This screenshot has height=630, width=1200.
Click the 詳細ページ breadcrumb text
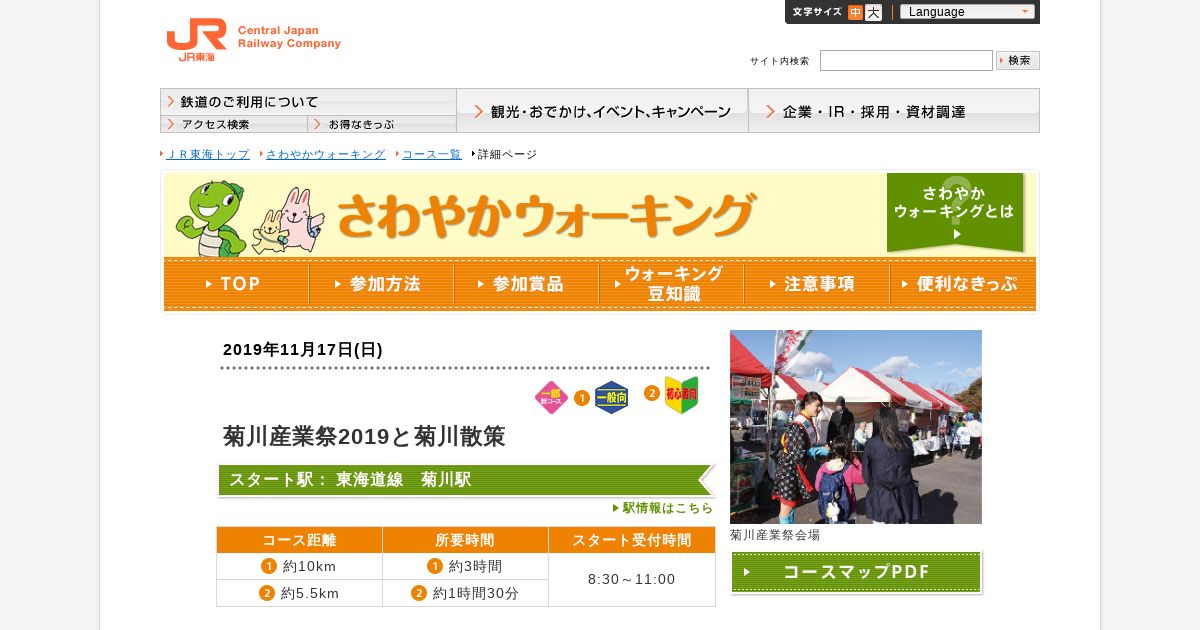[507, 154]
